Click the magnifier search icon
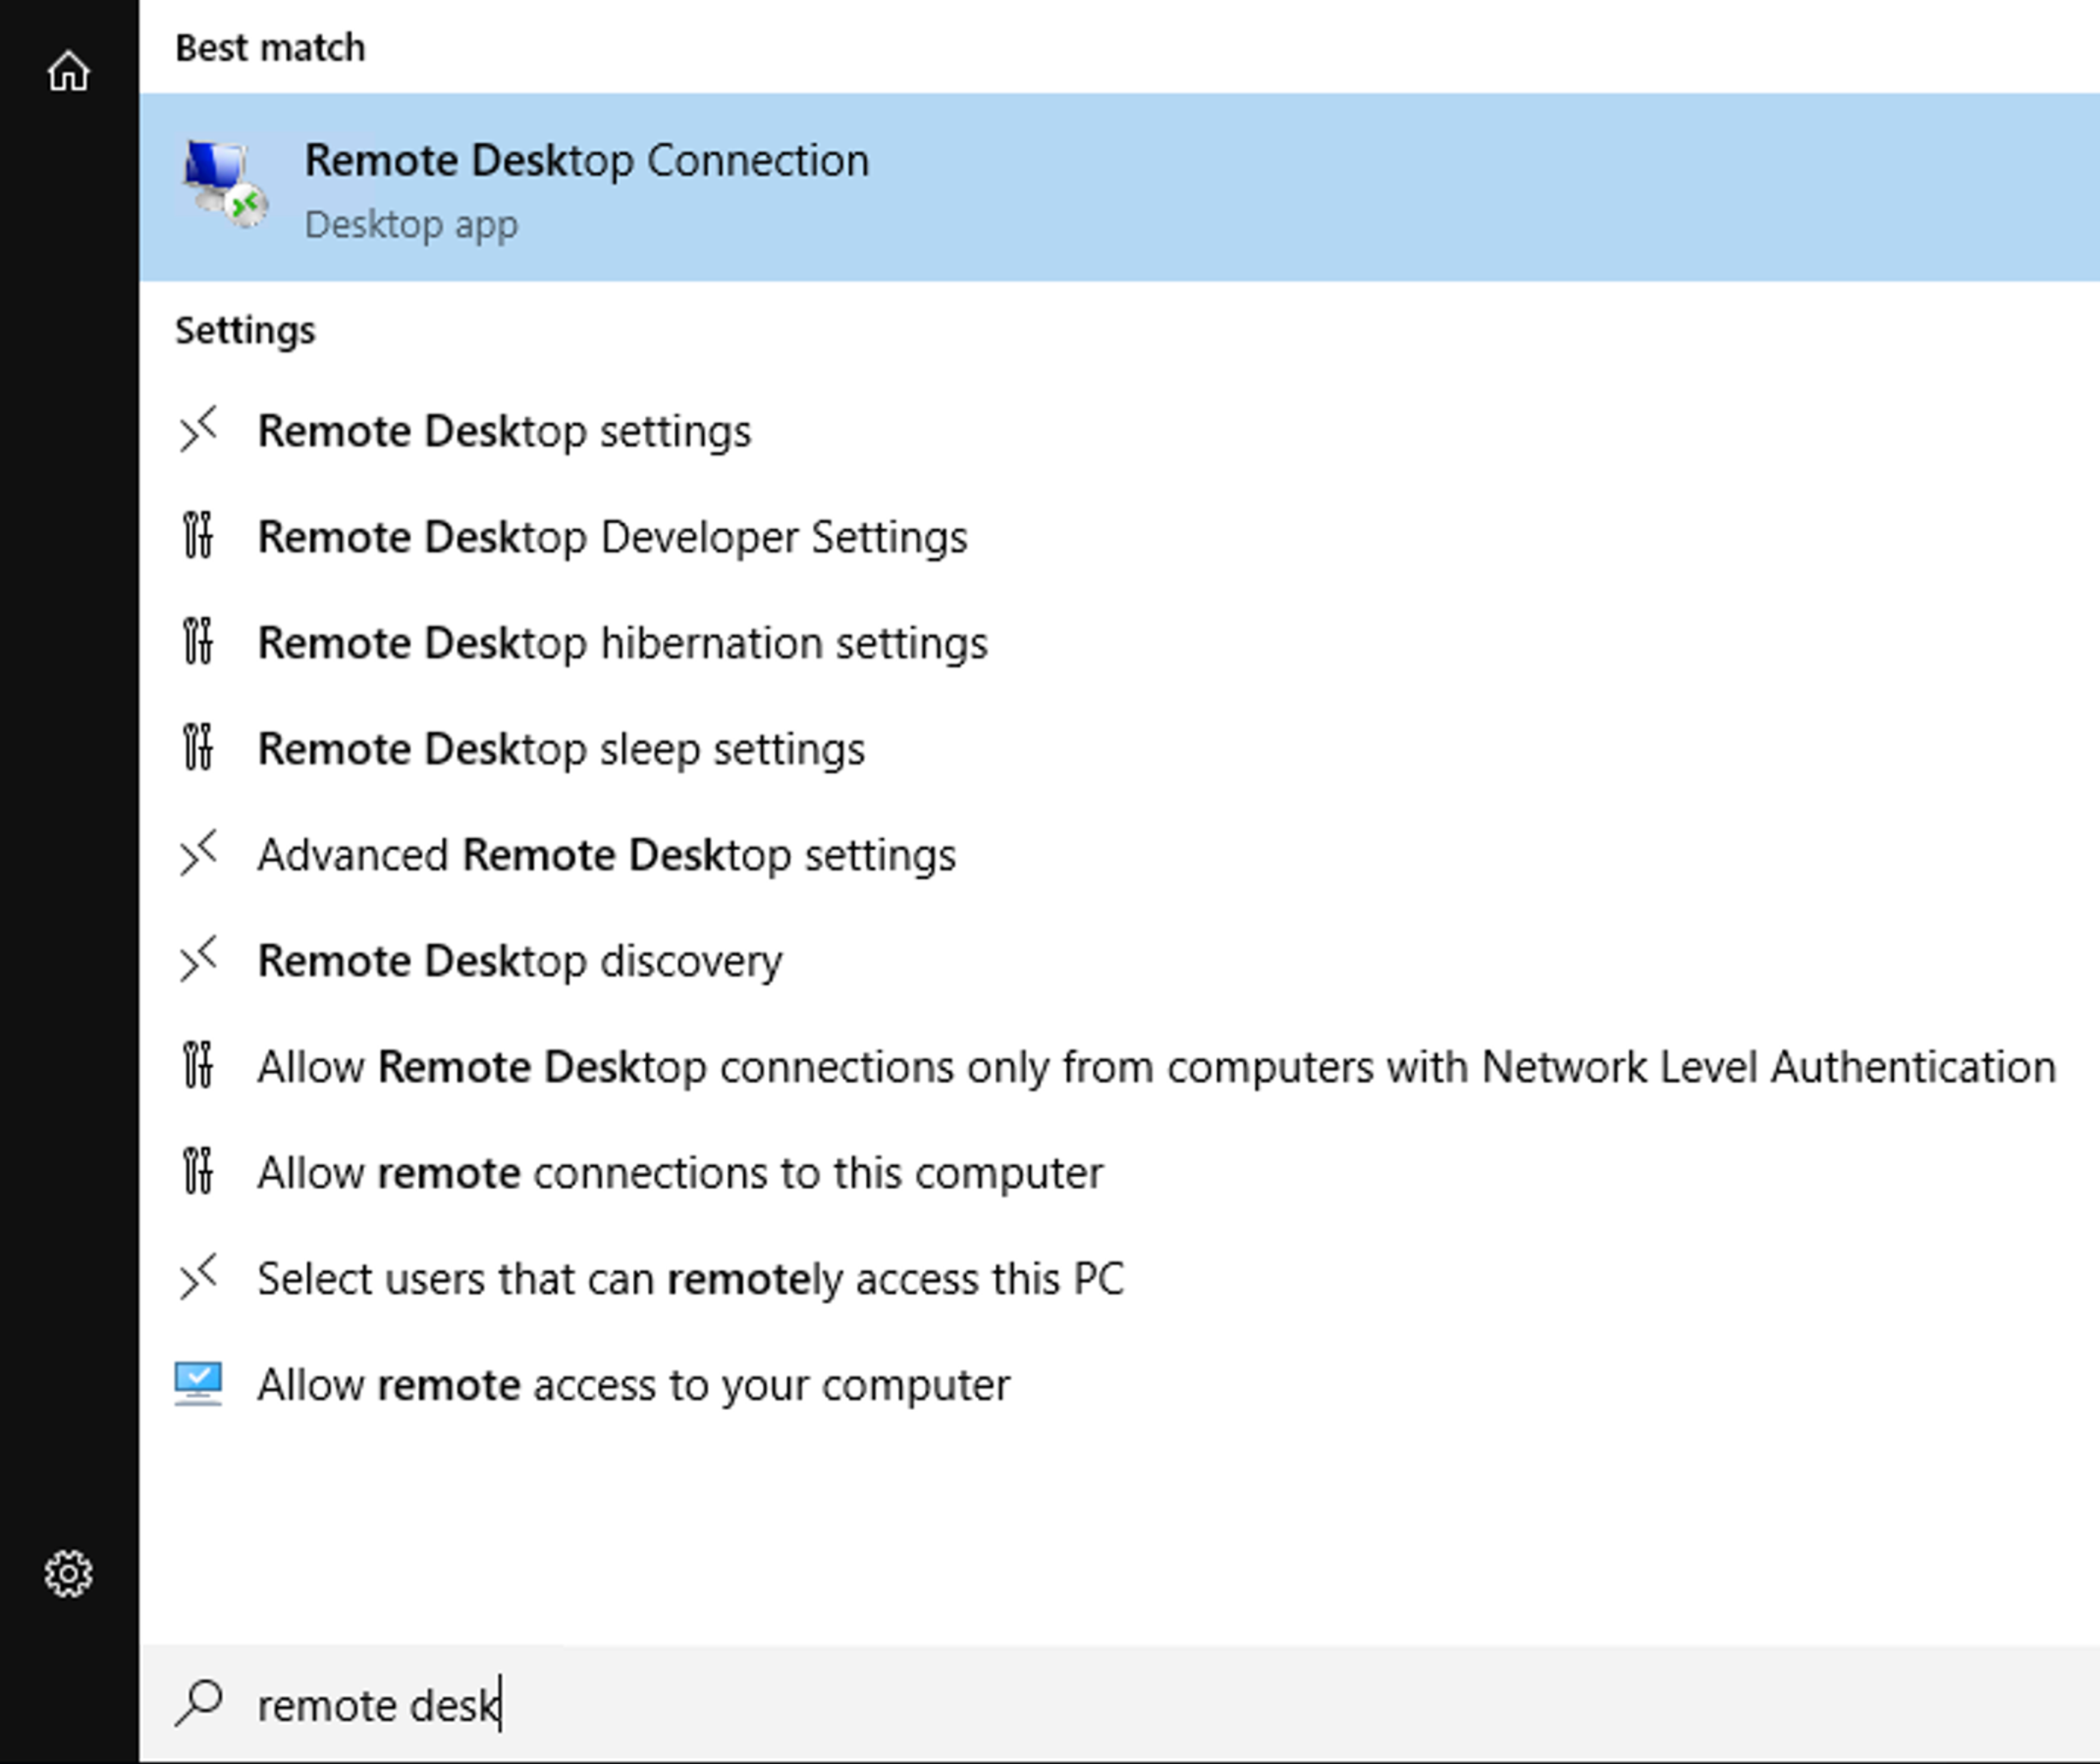The image size is (2100, 1764). click(199, 1703)
